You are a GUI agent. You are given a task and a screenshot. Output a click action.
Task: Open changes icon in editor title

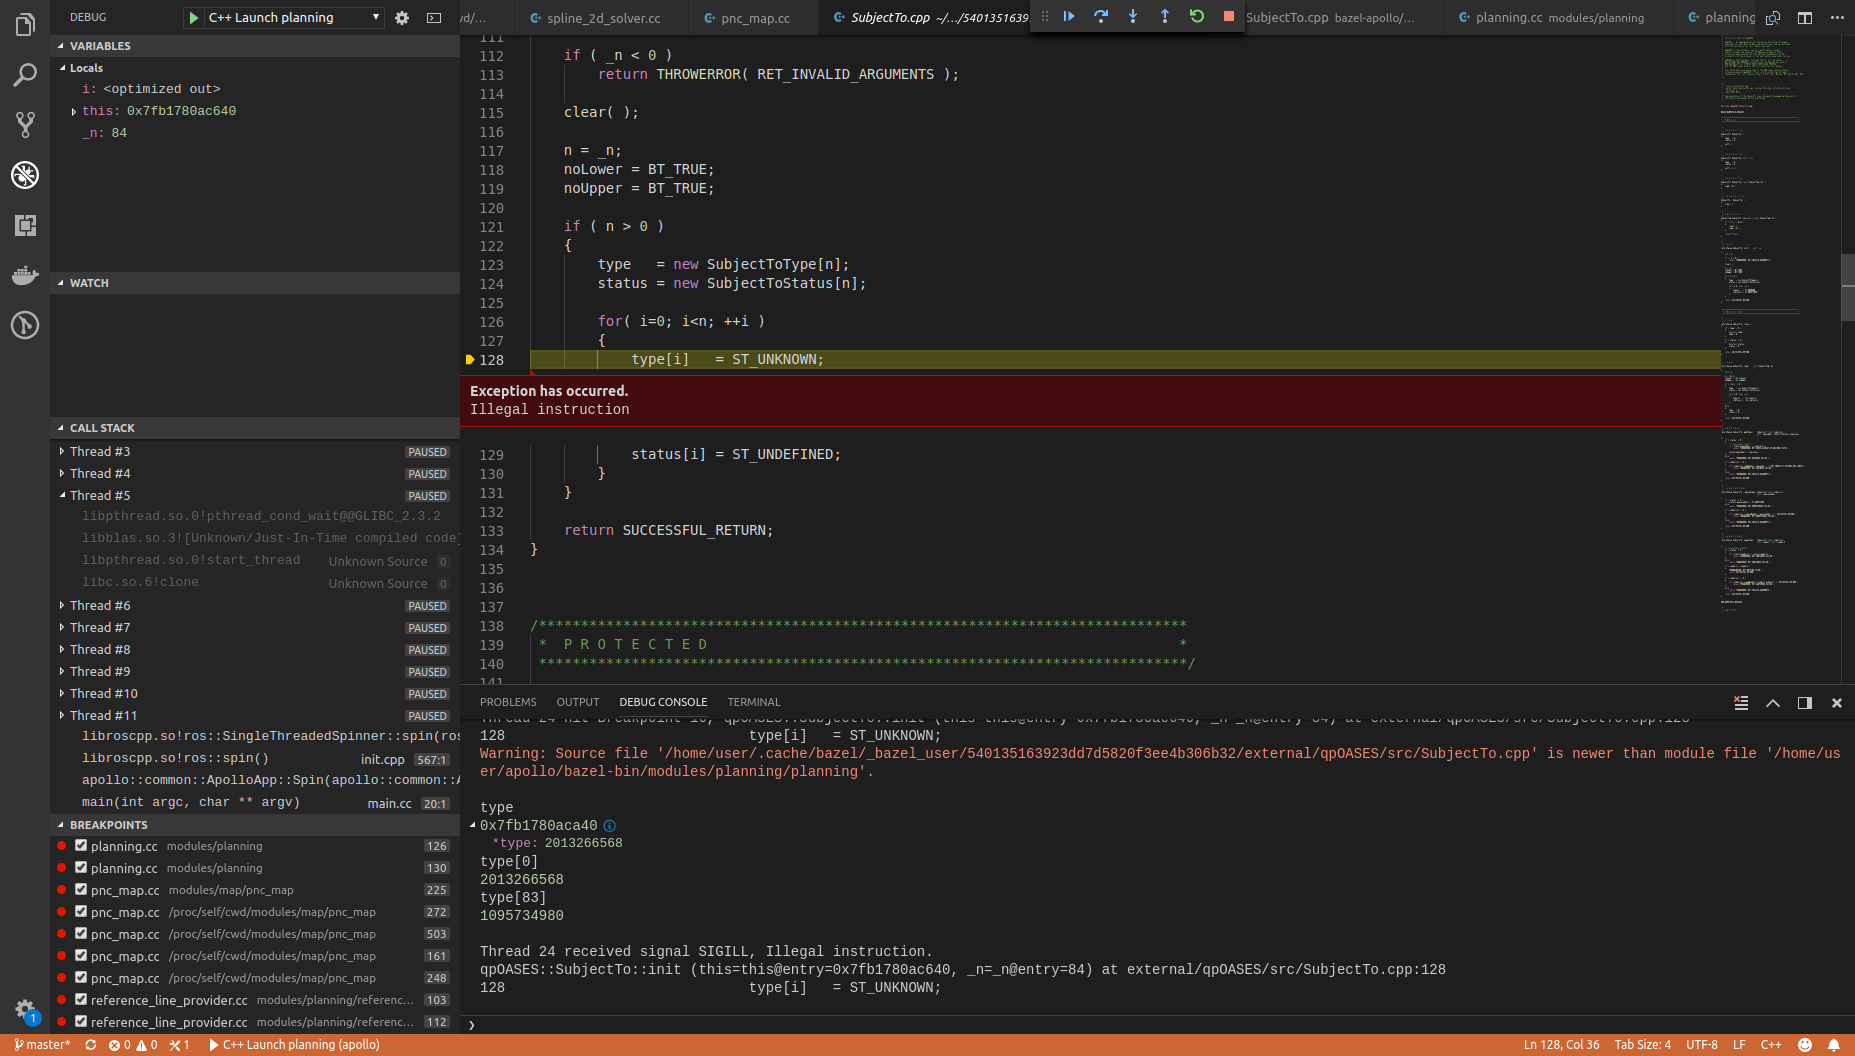click(1773, 18)
